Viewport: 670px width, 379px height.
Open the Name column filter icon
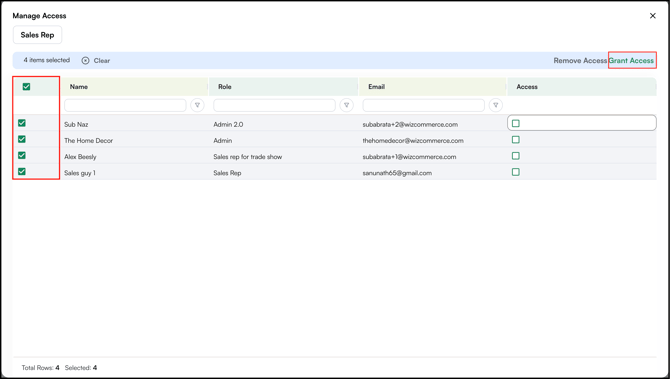197,105
